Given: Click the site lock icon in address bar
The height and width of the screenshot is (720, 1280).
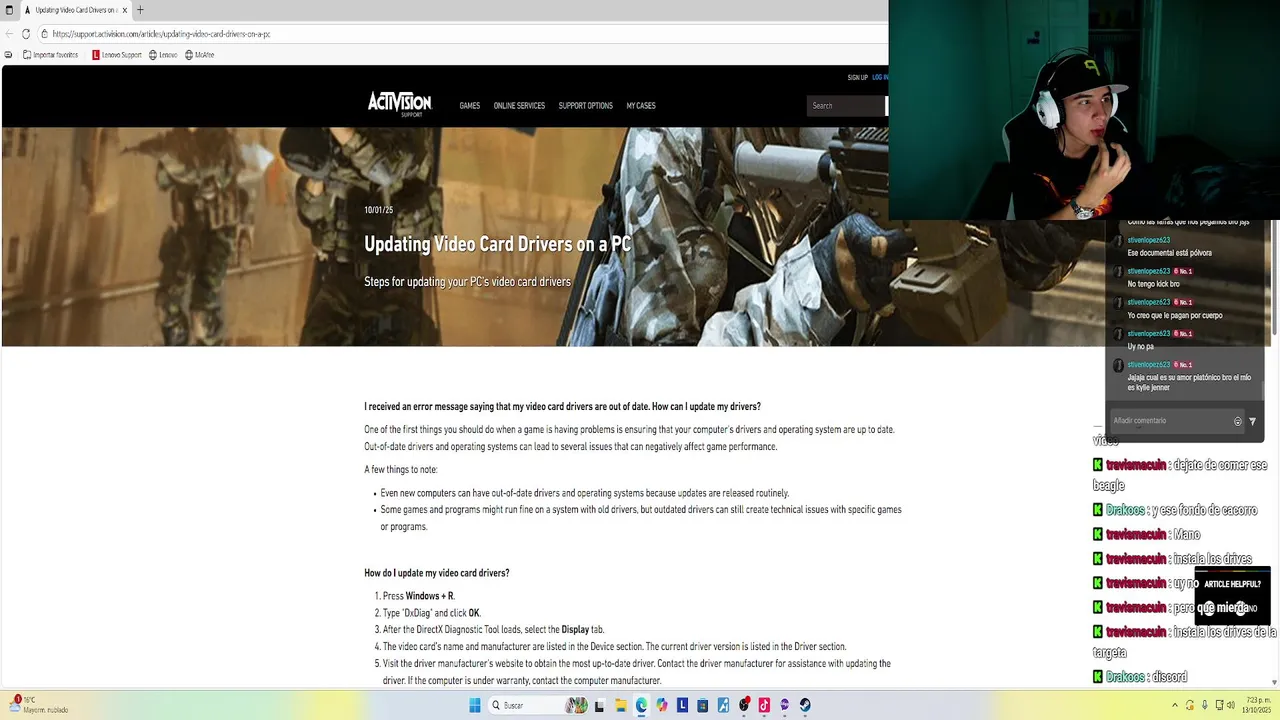Looking at the screenshot, I should point(45,34).
